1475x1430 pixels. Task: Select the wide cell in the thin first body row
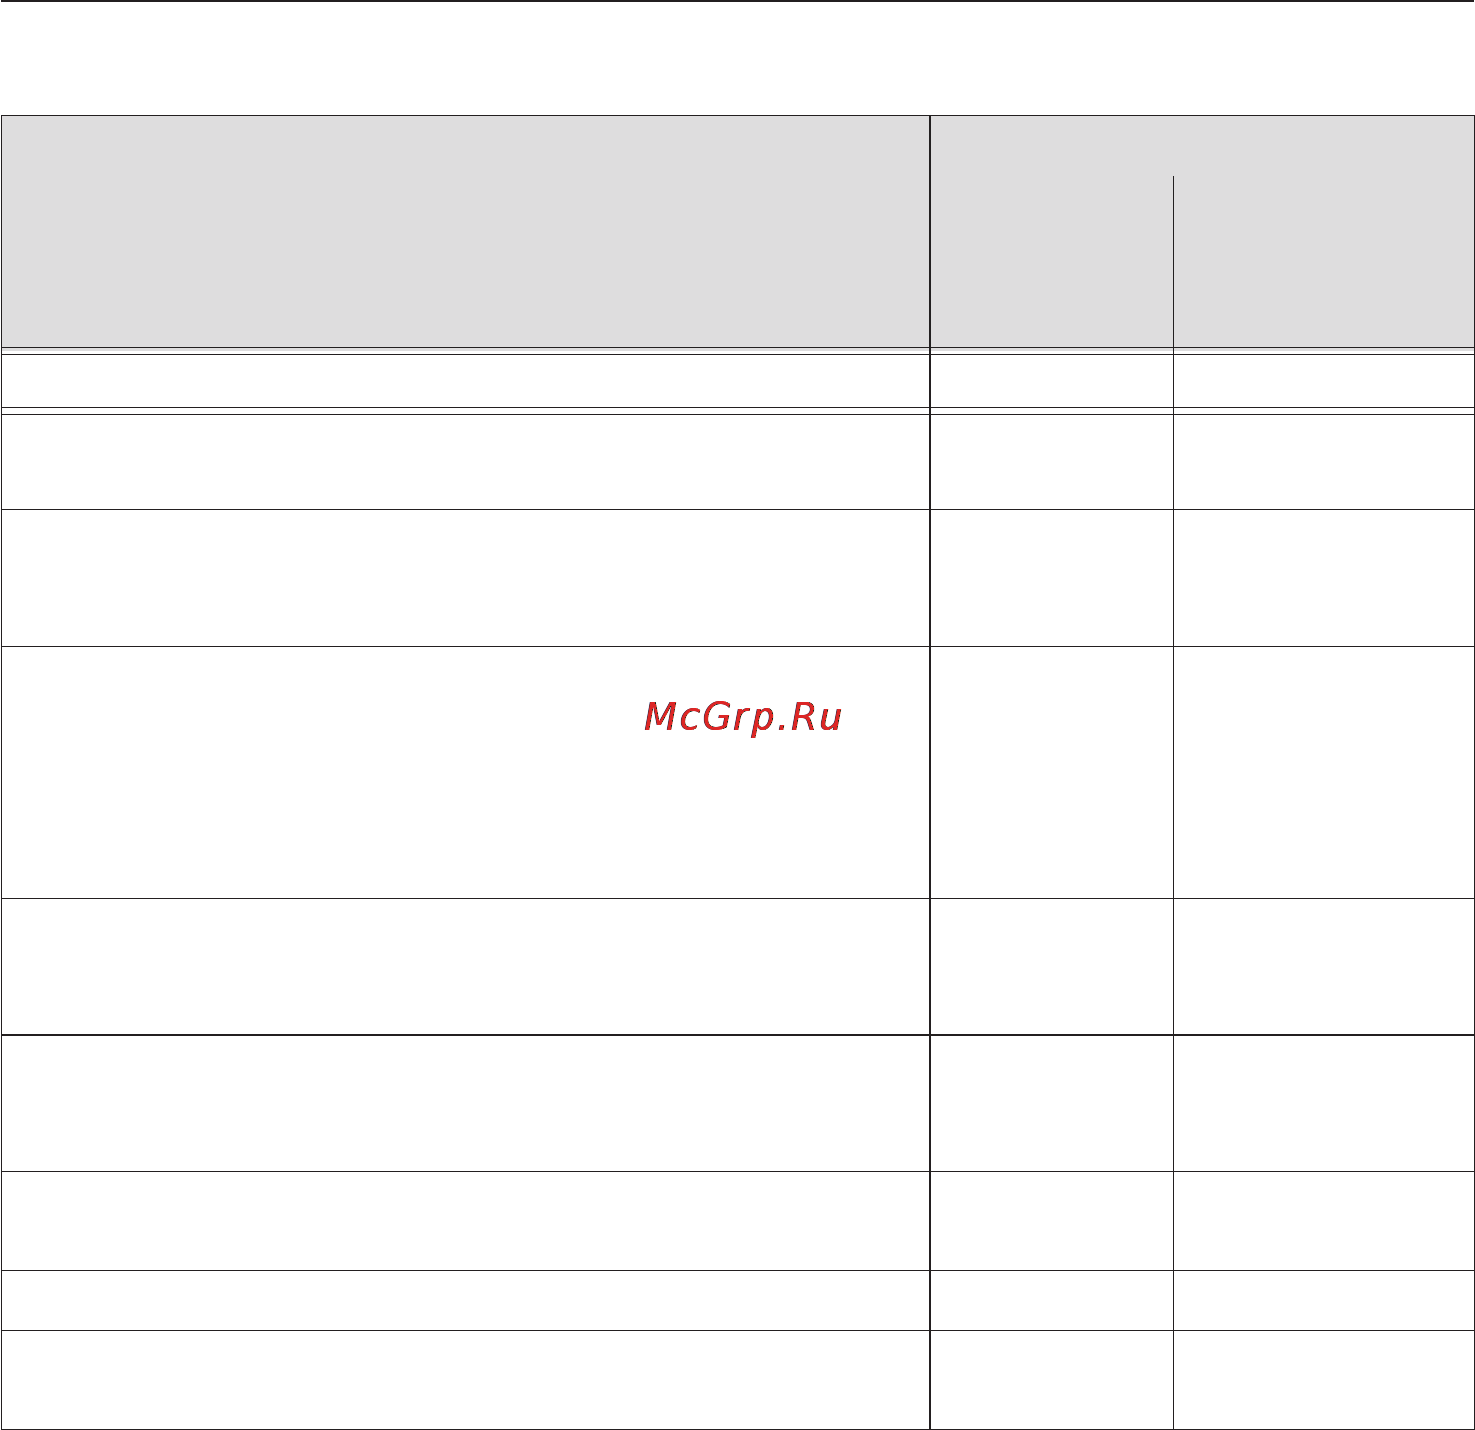tap(465, 379)
